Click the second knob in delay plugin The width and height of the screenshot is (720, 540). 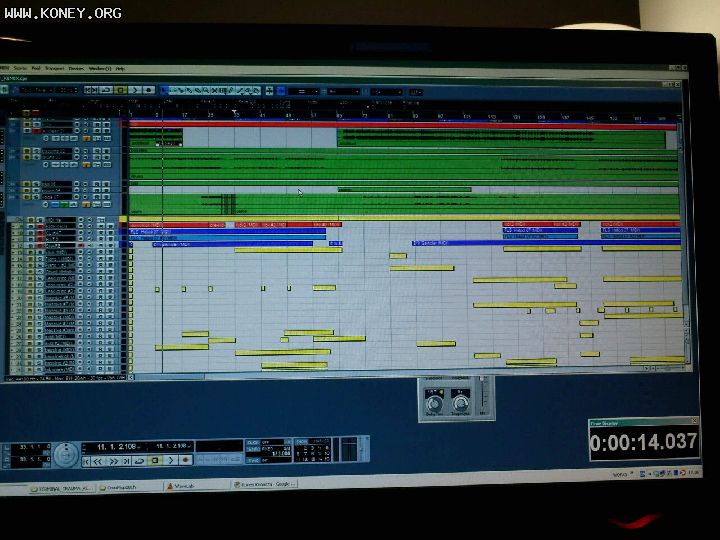point(460,403)
